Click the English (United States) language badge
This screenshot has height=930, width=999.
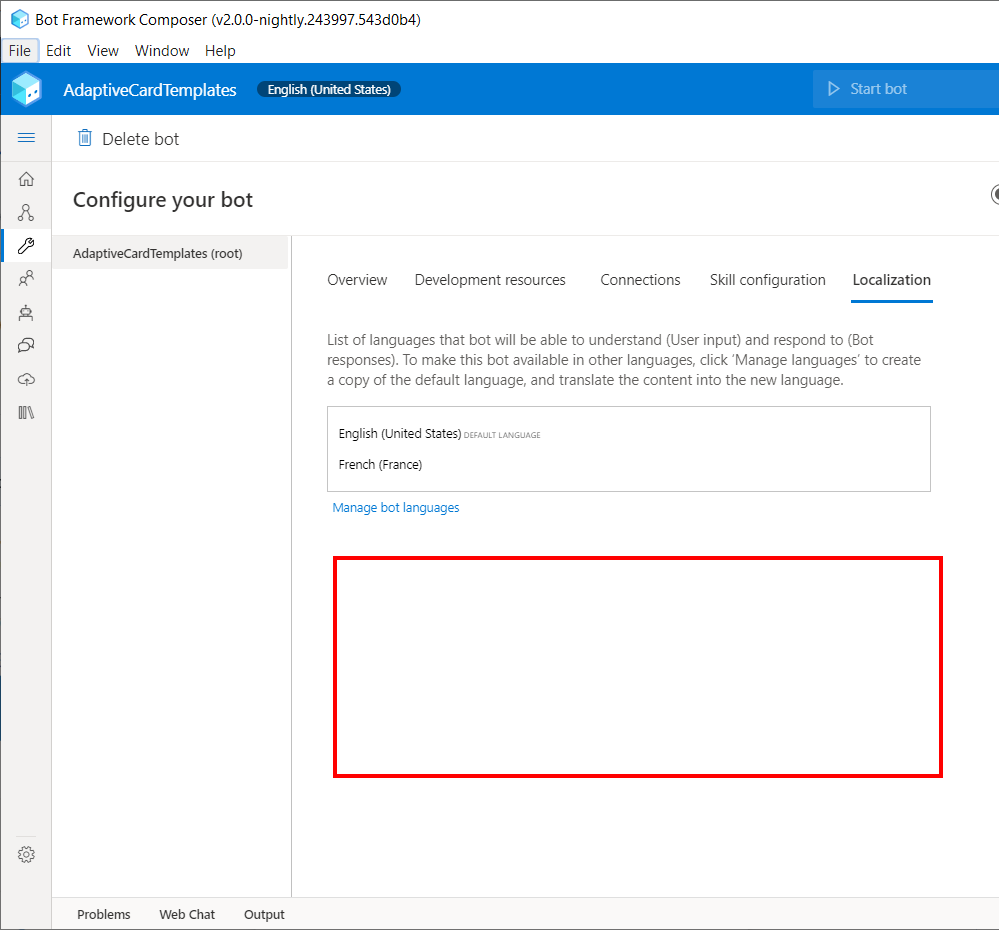coord(329,89)
